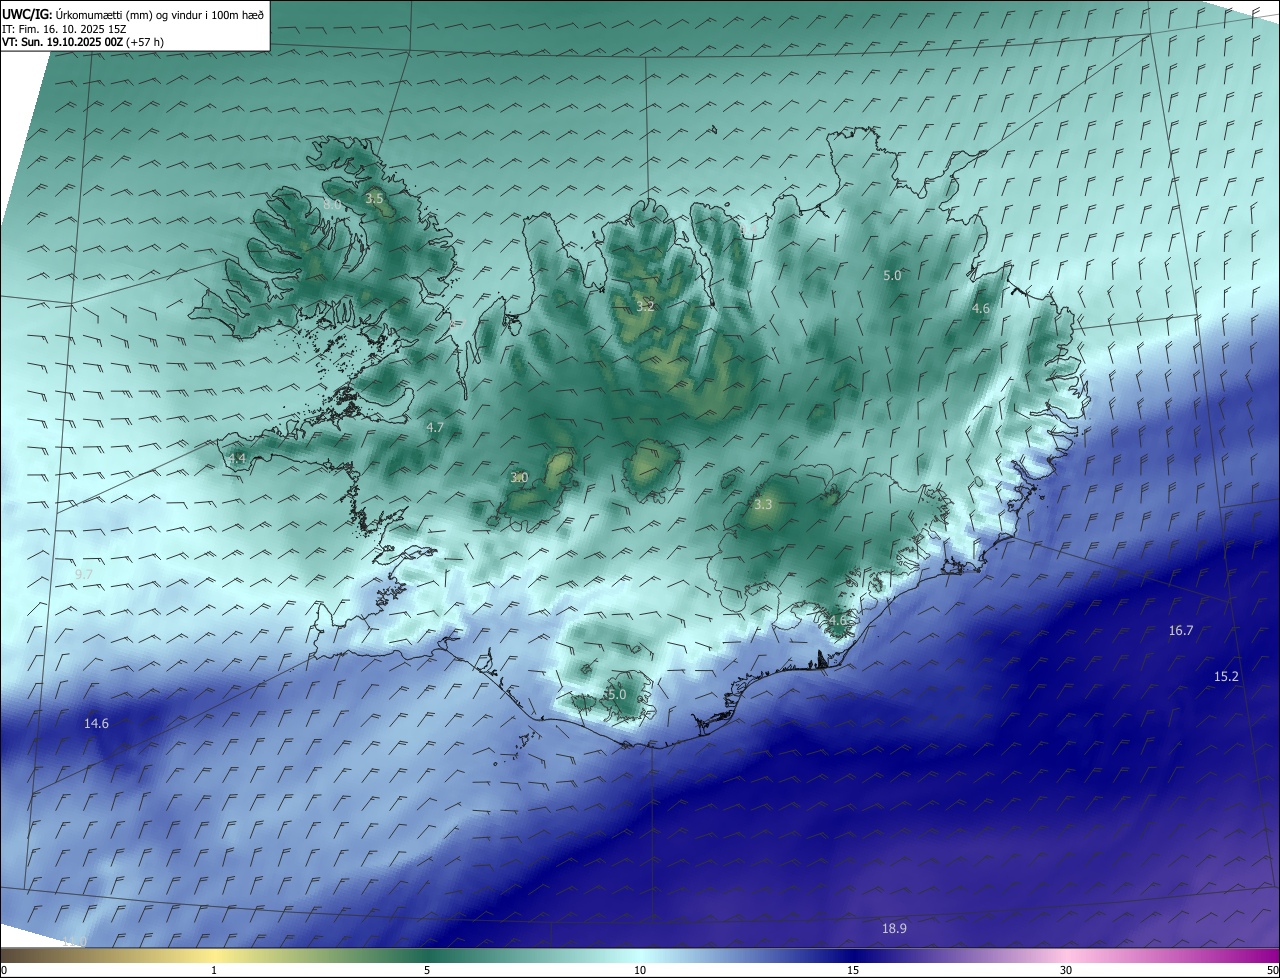Select the 18.9 value near the colorbar
The height and width of the screenshot is (978, 1280).
[x=894, y=928]
